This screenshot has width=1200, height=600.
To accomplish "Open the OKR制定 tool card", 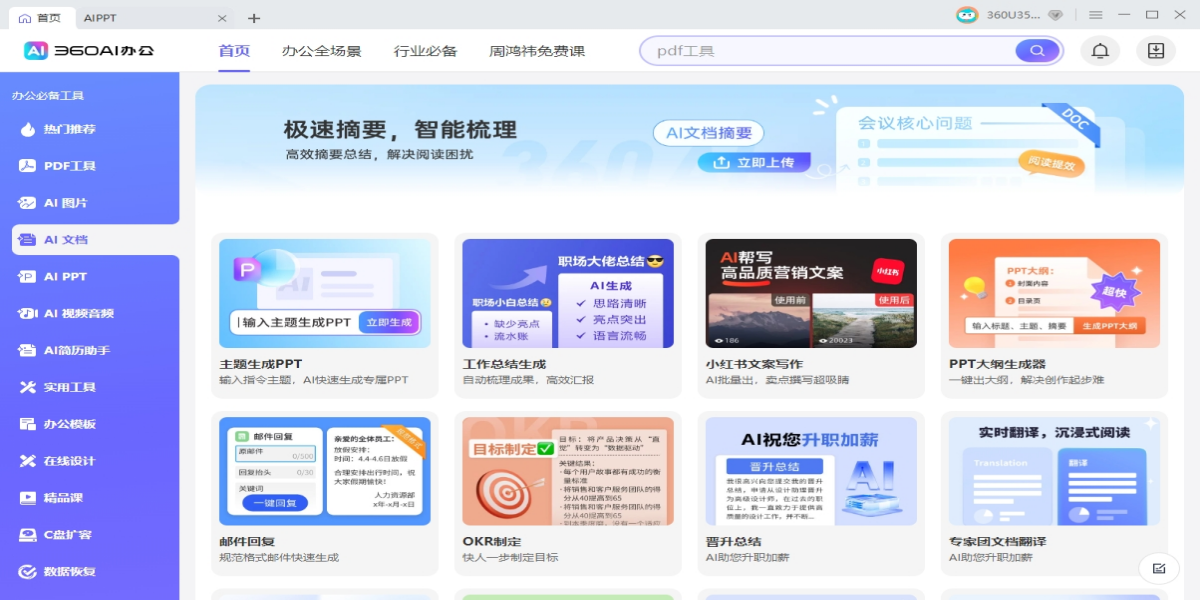I will click(x=568, y=471).
